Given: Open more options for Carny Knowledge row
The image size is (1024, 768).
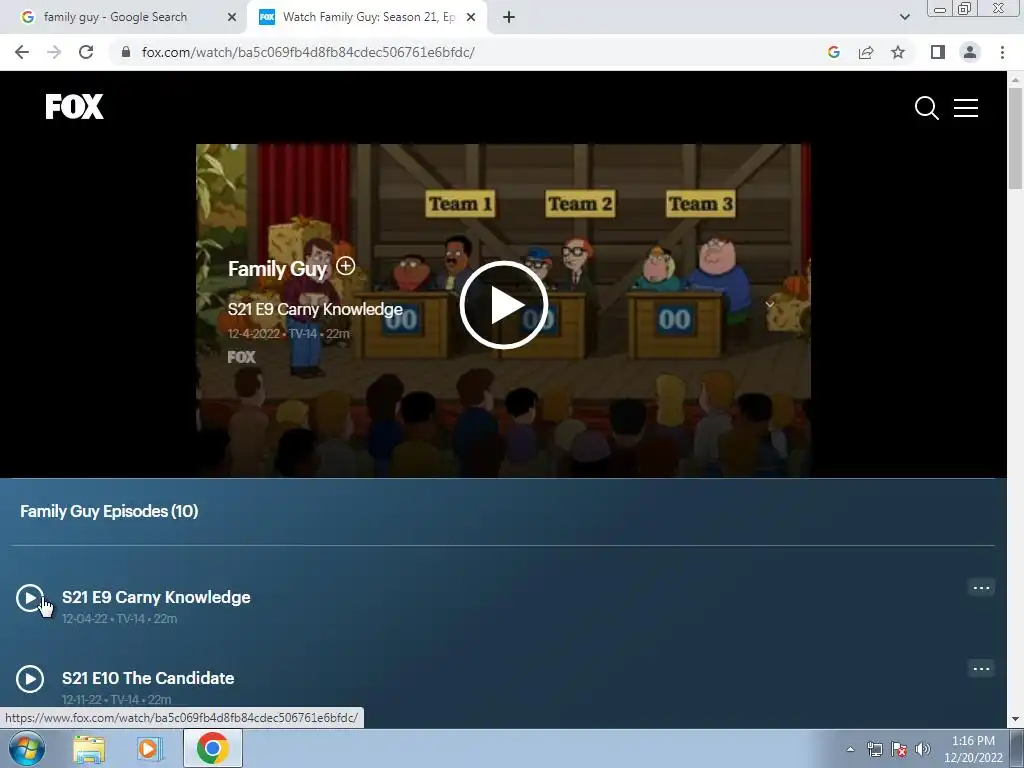Looking at the screenshot, I should click(981, 588).
